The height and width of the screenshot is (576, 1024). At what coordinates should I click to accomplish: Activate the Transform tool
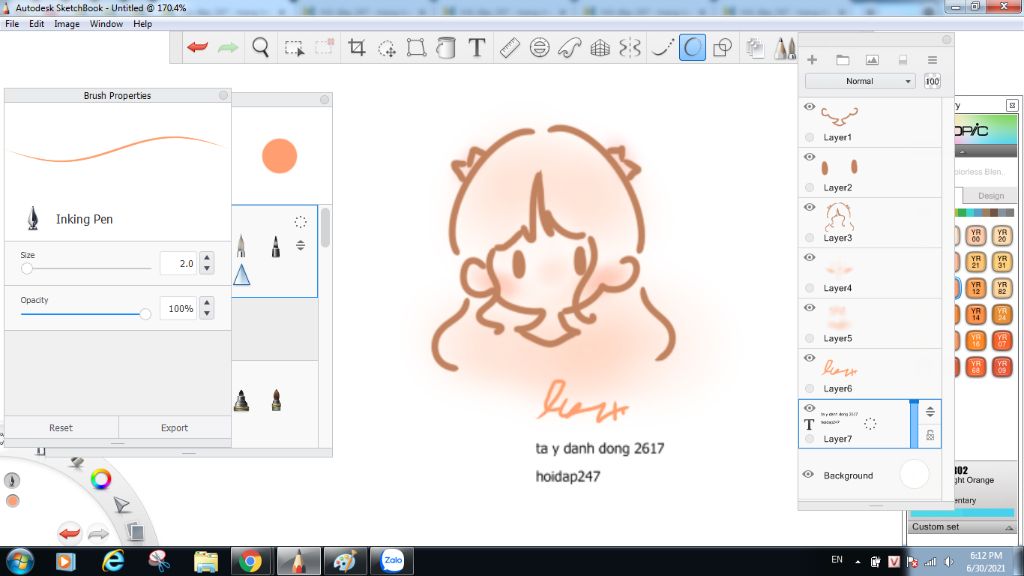(416, 47)
